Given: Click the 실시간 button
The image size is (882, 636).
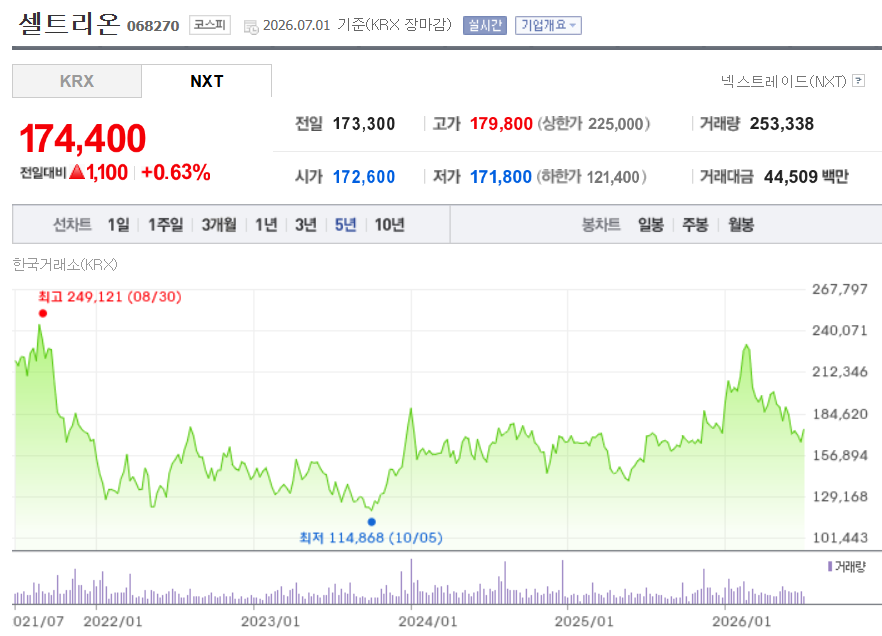Looking at the screenshot, I should click(x=485, y=25).
